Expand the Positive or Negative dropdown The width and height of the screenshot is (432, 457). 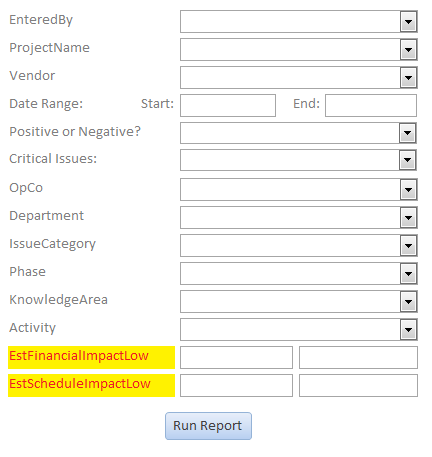tap(407, 133)
